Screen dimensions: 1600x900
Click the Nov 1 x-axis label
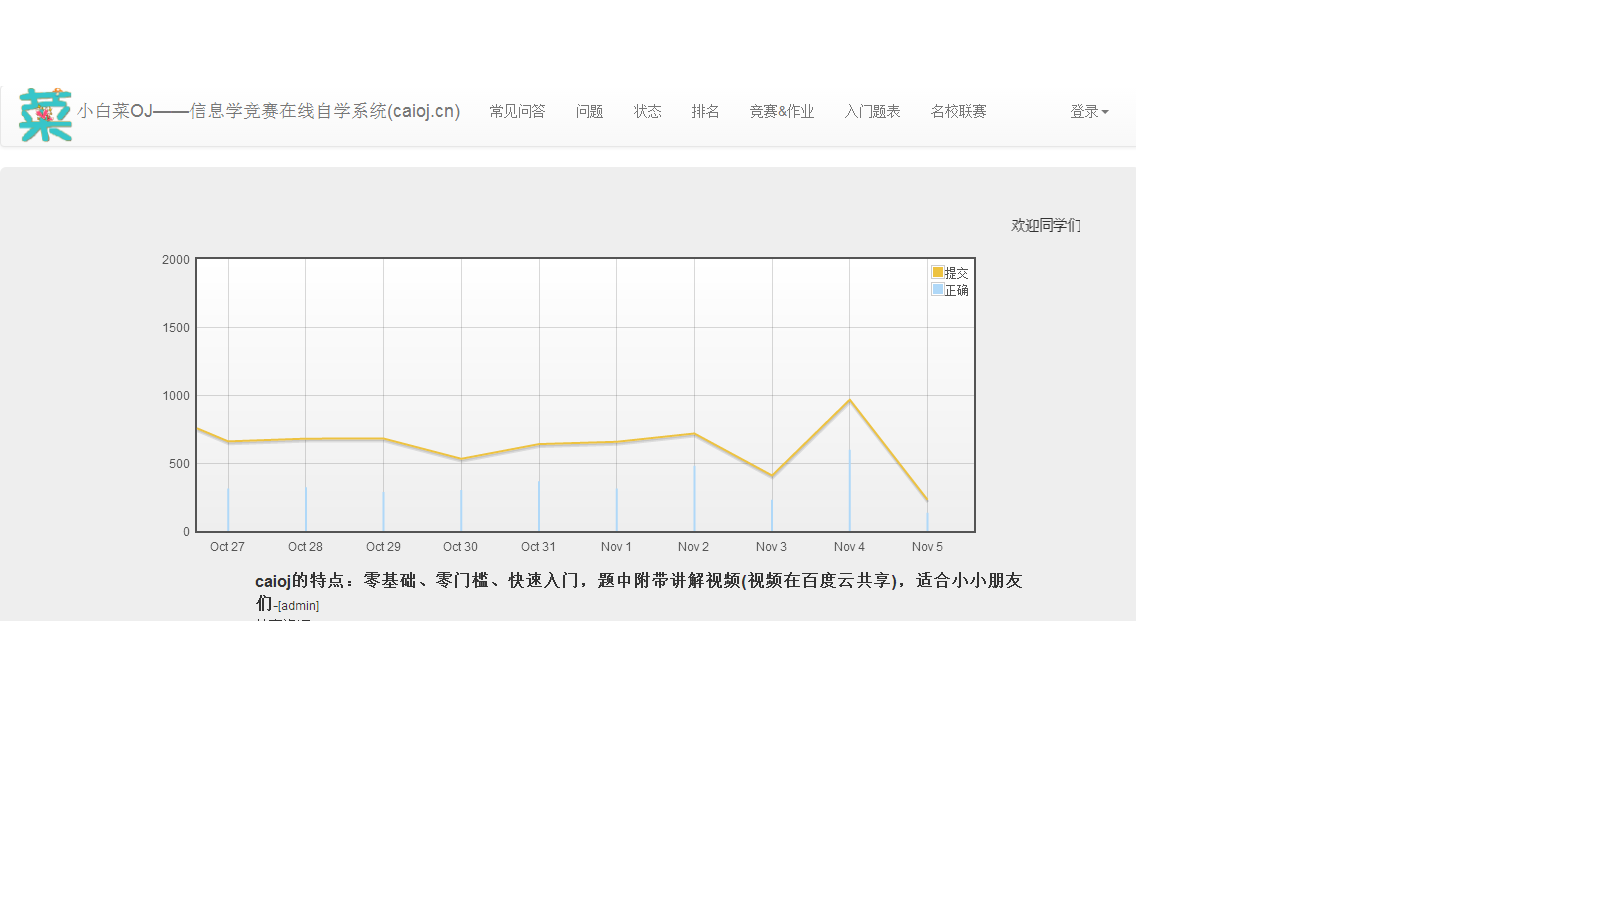click(x=616, y=547)
